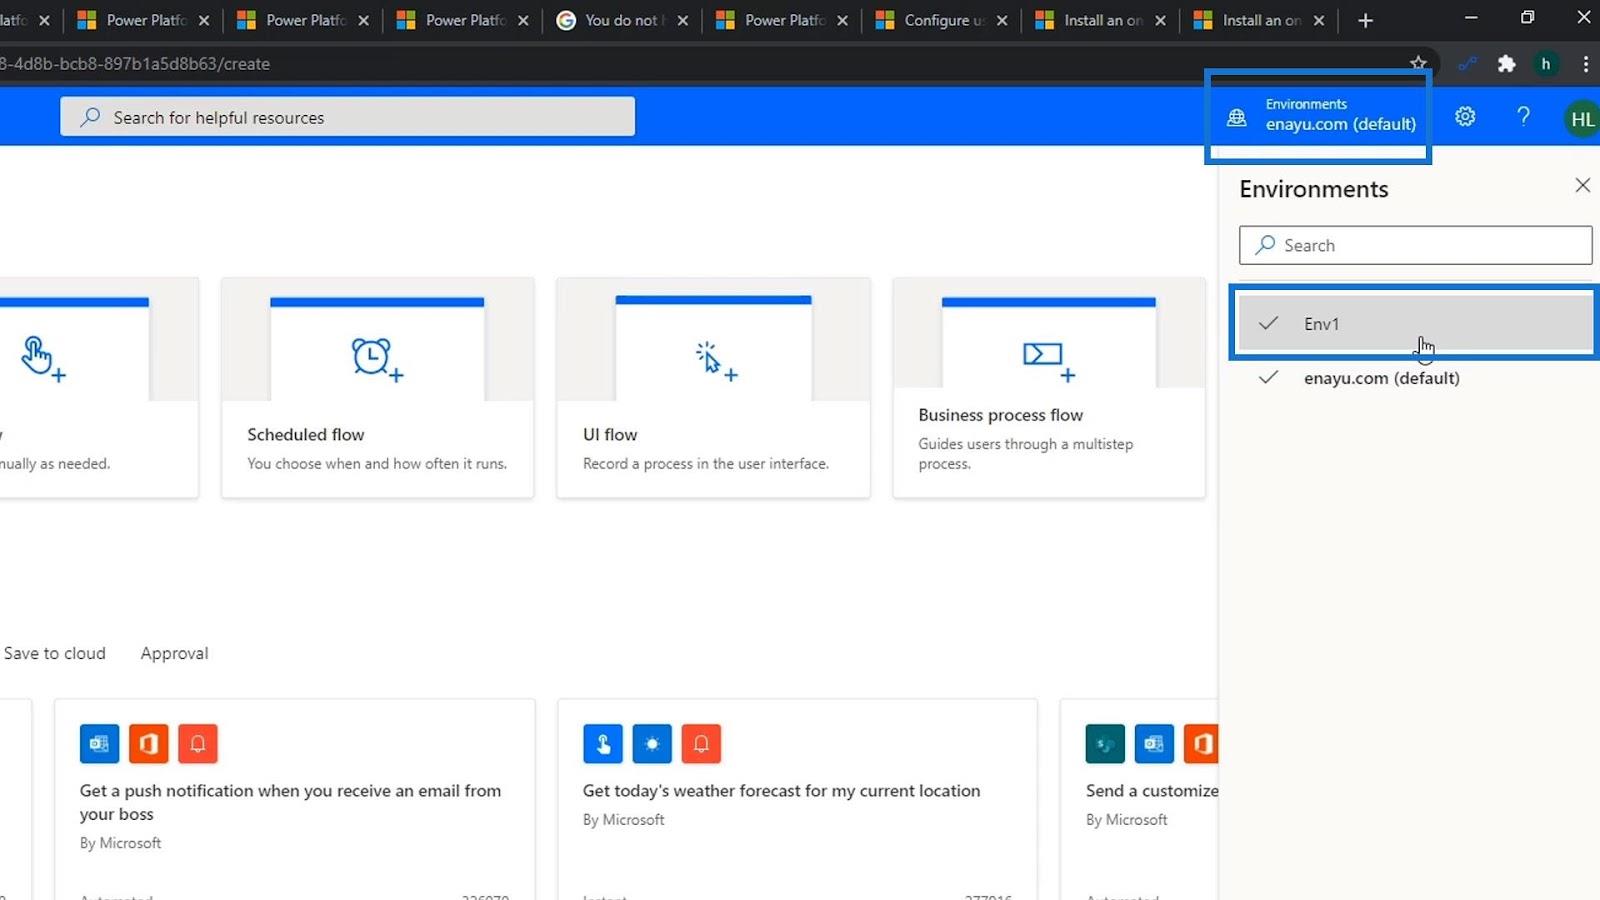The height and width of the screenshot is (900, 1600).
Task: Select the enayu.com (default) environment
Action: (1415, 378)
